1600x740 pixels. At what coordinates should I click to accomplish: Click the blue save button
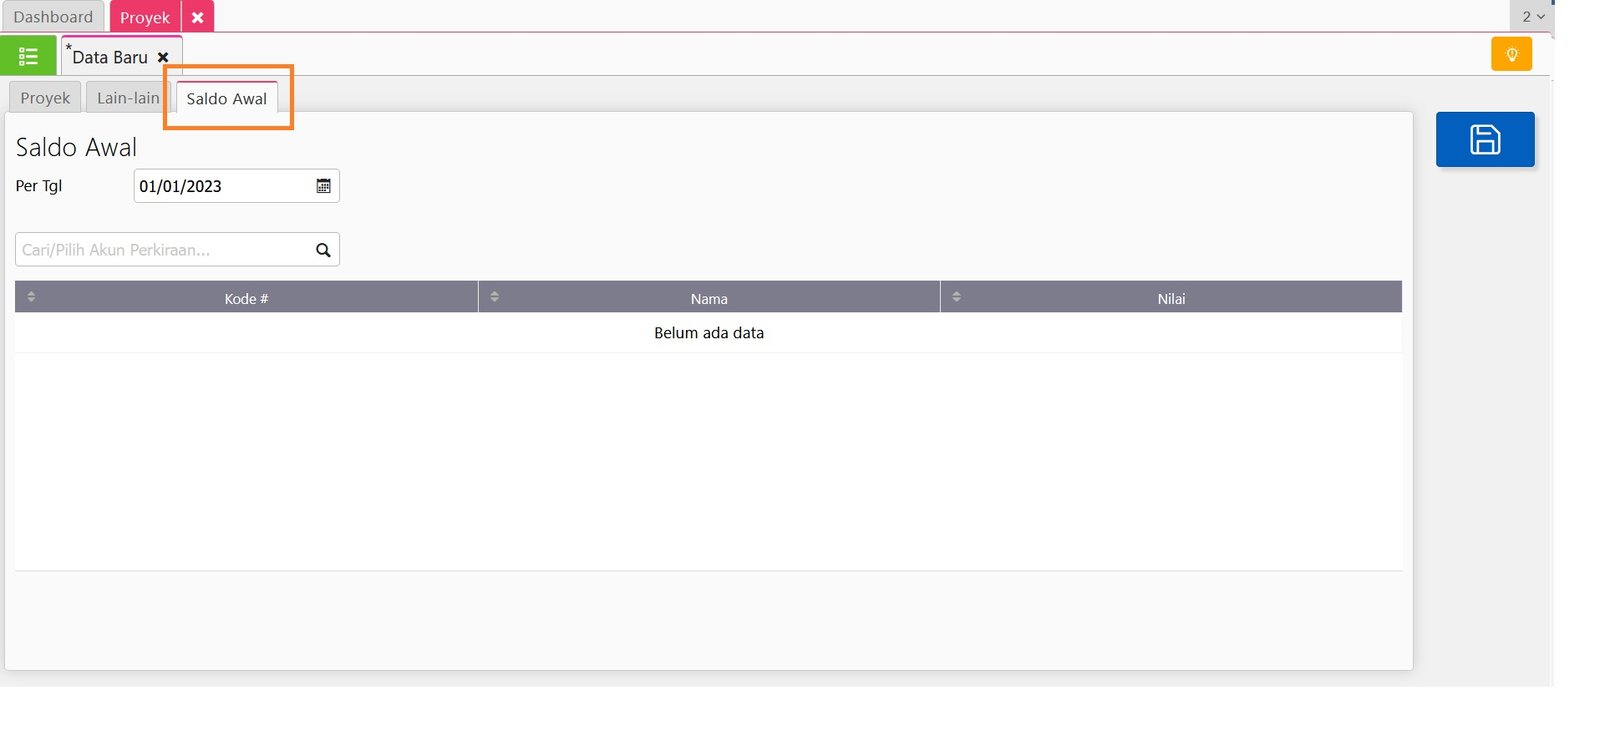tap(1484, 139)
